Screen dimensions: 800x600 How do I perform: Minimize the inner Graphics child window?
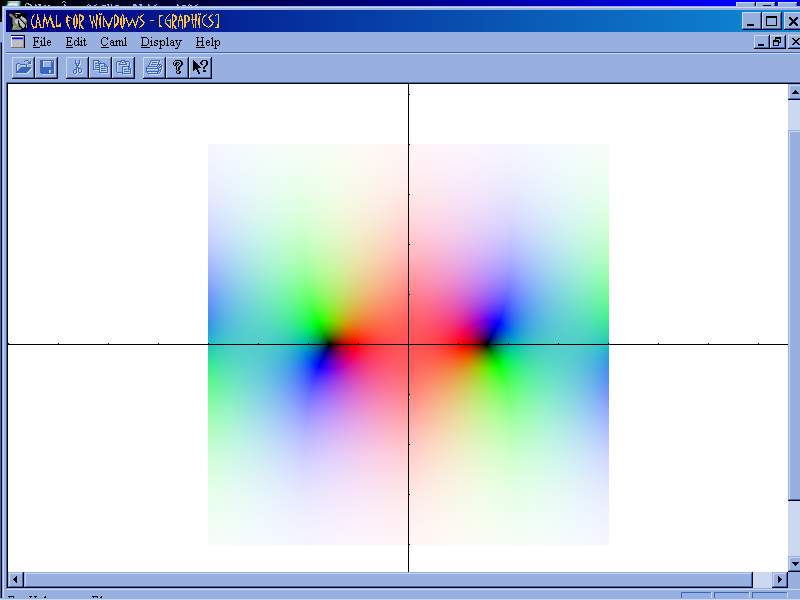[x=762, y=42]
